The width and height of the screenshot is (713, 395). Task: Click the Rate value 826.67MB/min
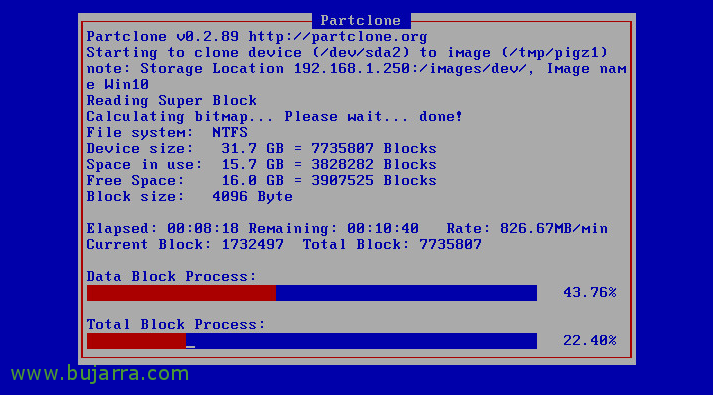[554, 228]
